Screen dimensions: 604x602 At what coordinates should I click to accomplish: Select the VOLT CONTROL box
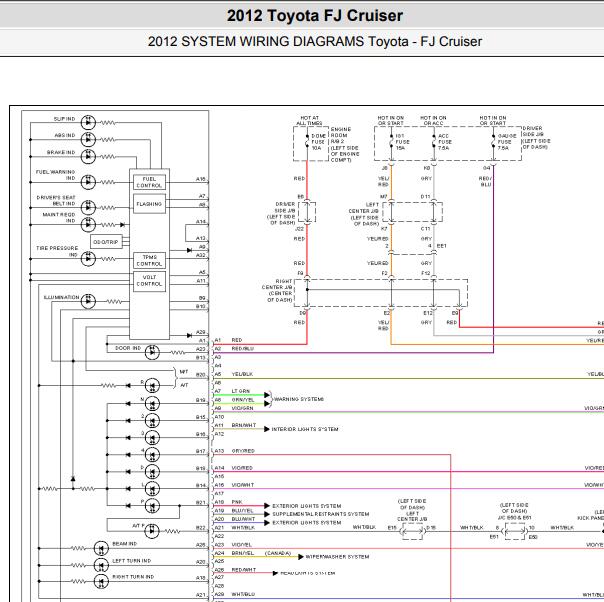point(149,281)
